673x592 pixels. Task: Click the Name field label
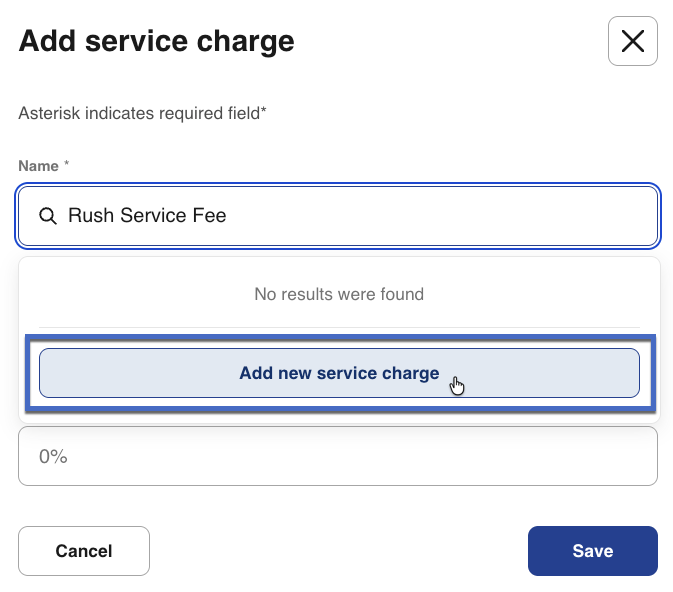tap(38, 165)
